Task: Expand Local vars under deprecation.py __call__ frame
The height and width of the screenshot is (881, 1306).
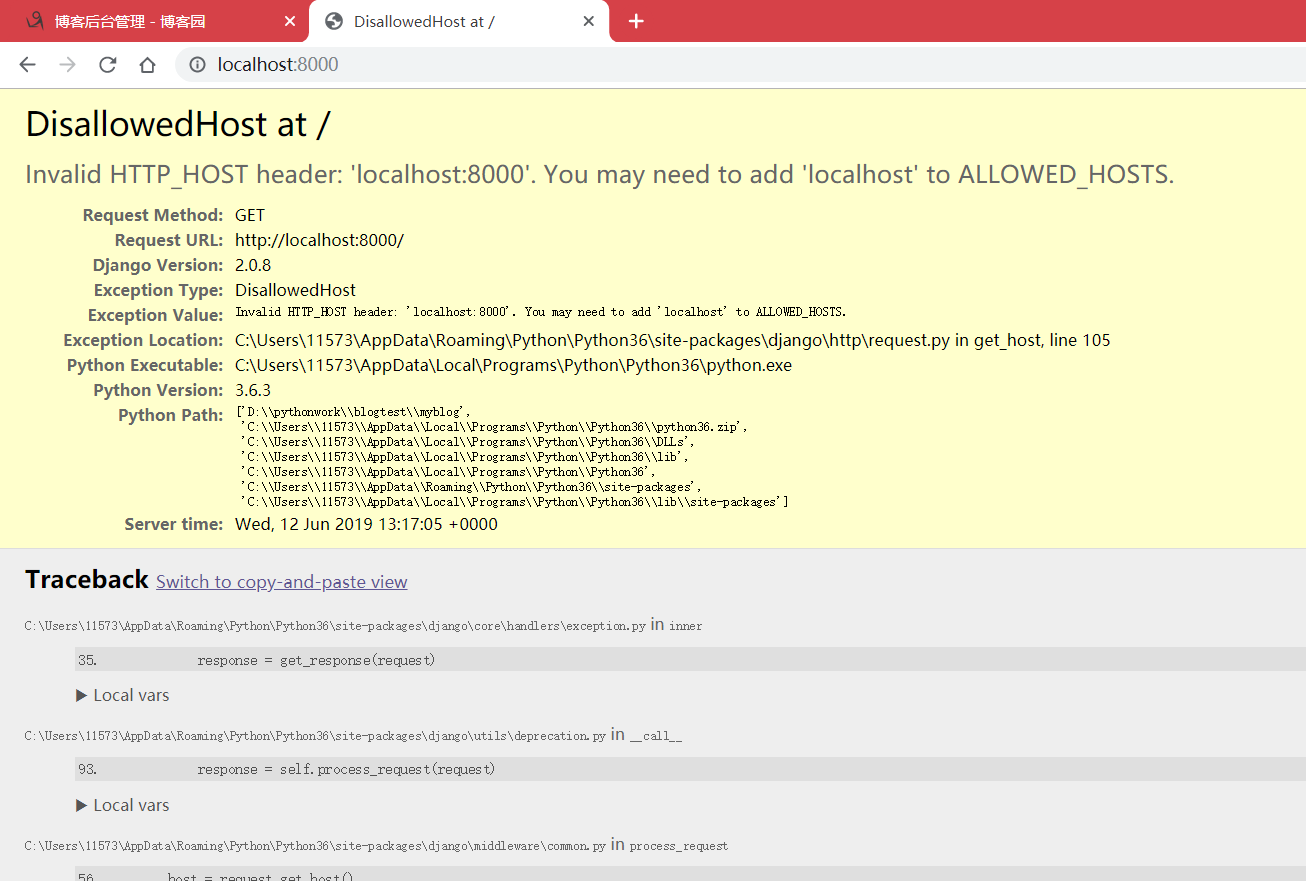Action: [123, 805]
